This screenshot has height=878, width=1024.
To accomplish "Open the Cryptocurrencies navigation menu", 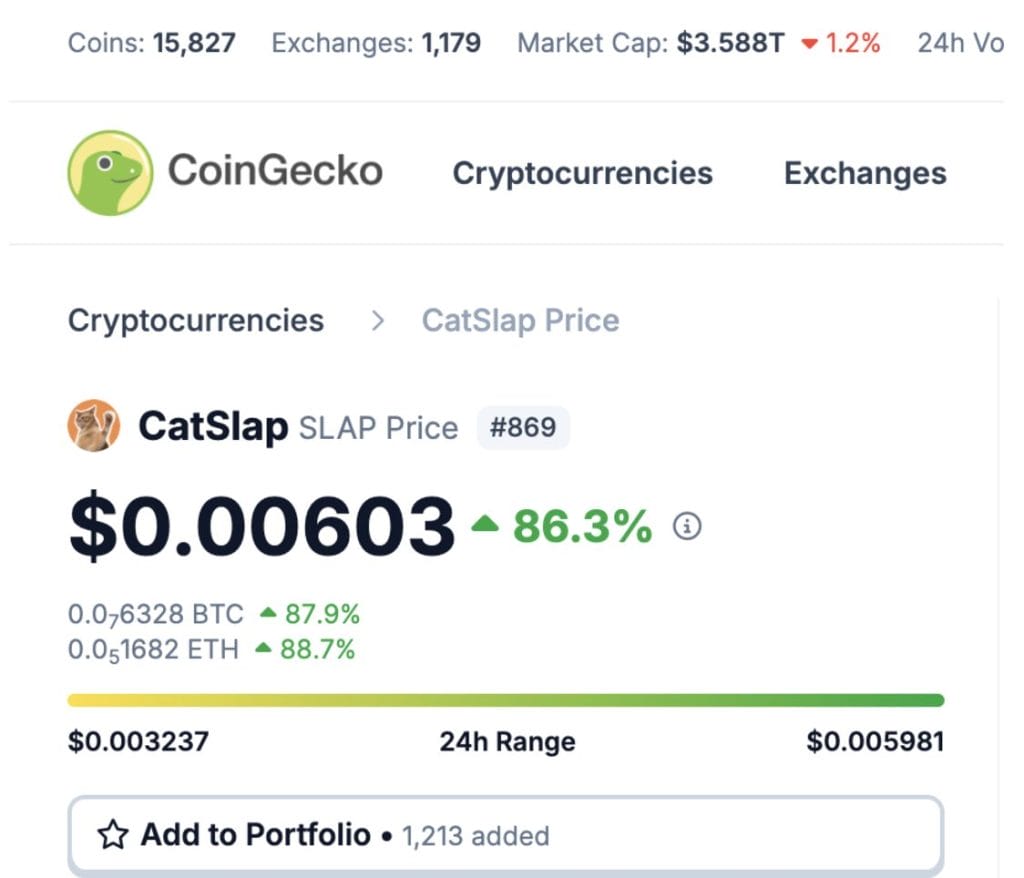I will [x=583, y=173].
